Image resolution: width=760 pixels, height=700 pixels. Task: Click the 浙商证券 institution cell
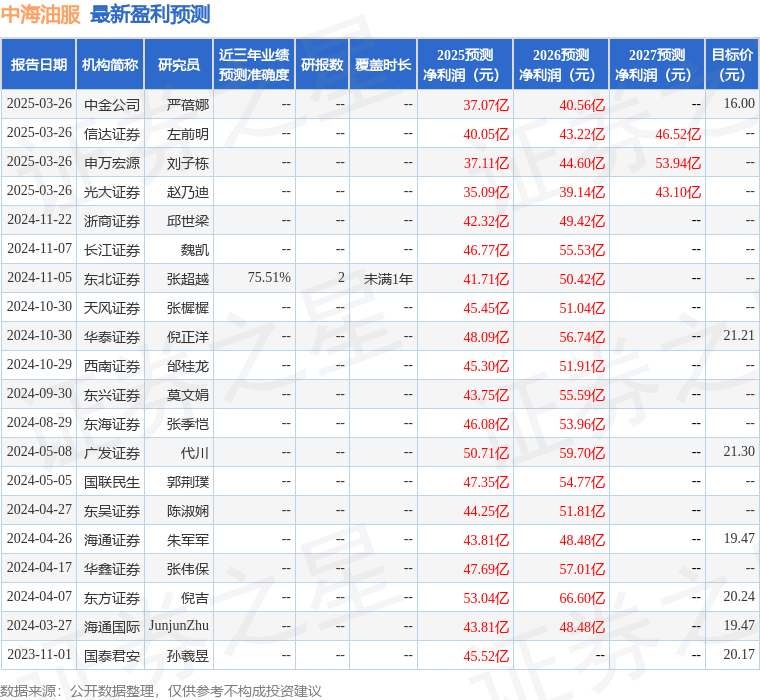point(112,221)
